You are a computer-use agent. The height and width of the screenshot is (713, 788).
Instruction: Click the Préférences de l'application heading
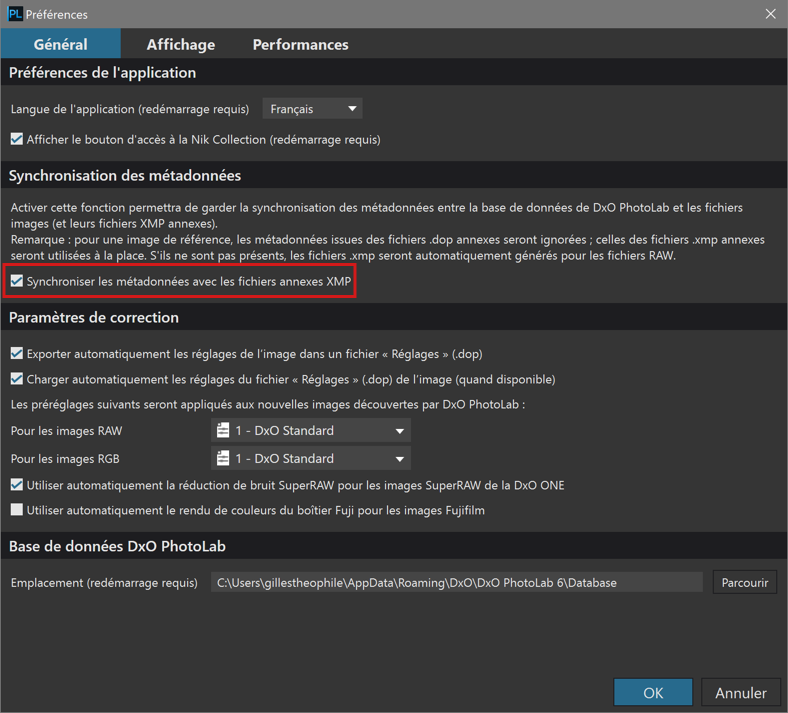pyautogui.click(x=103, y=73)
